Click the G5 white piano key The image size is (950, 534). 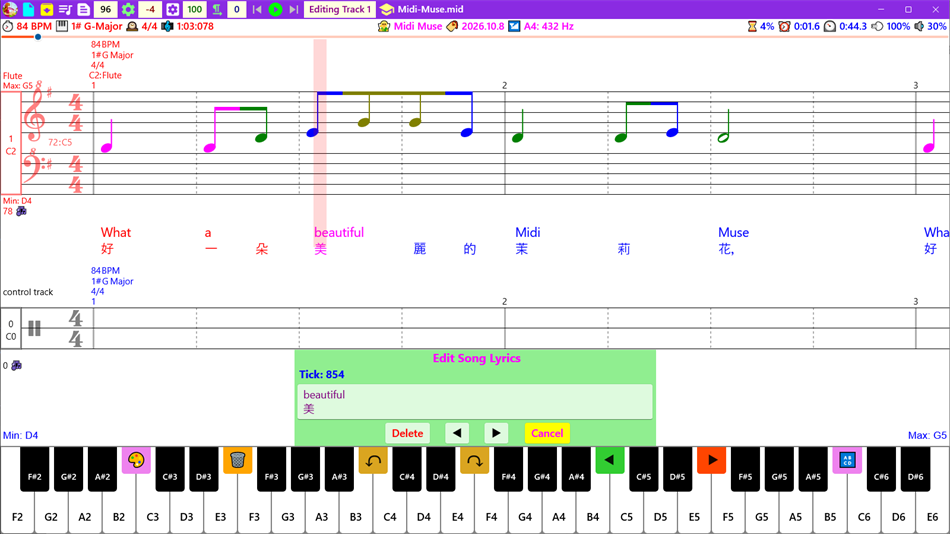point(762,516)
